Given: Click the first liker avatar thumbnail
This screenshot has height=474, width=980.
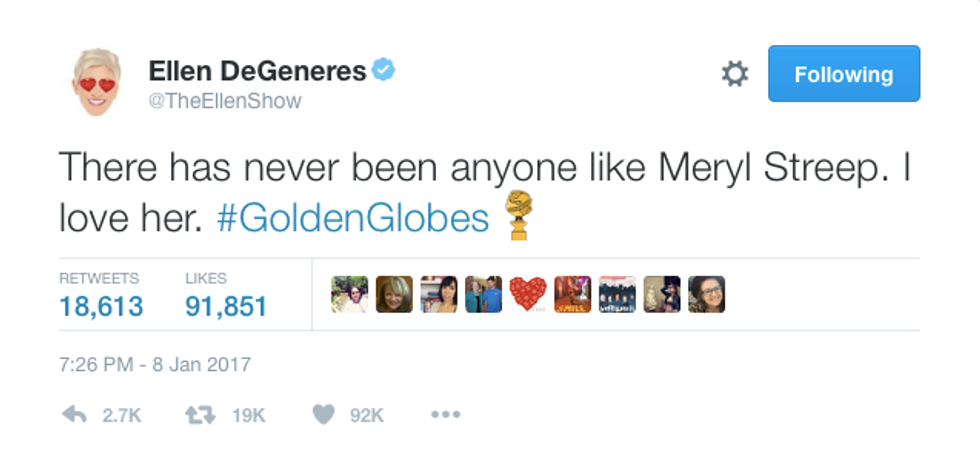Looking at the screenshot, I should (349, 294).
